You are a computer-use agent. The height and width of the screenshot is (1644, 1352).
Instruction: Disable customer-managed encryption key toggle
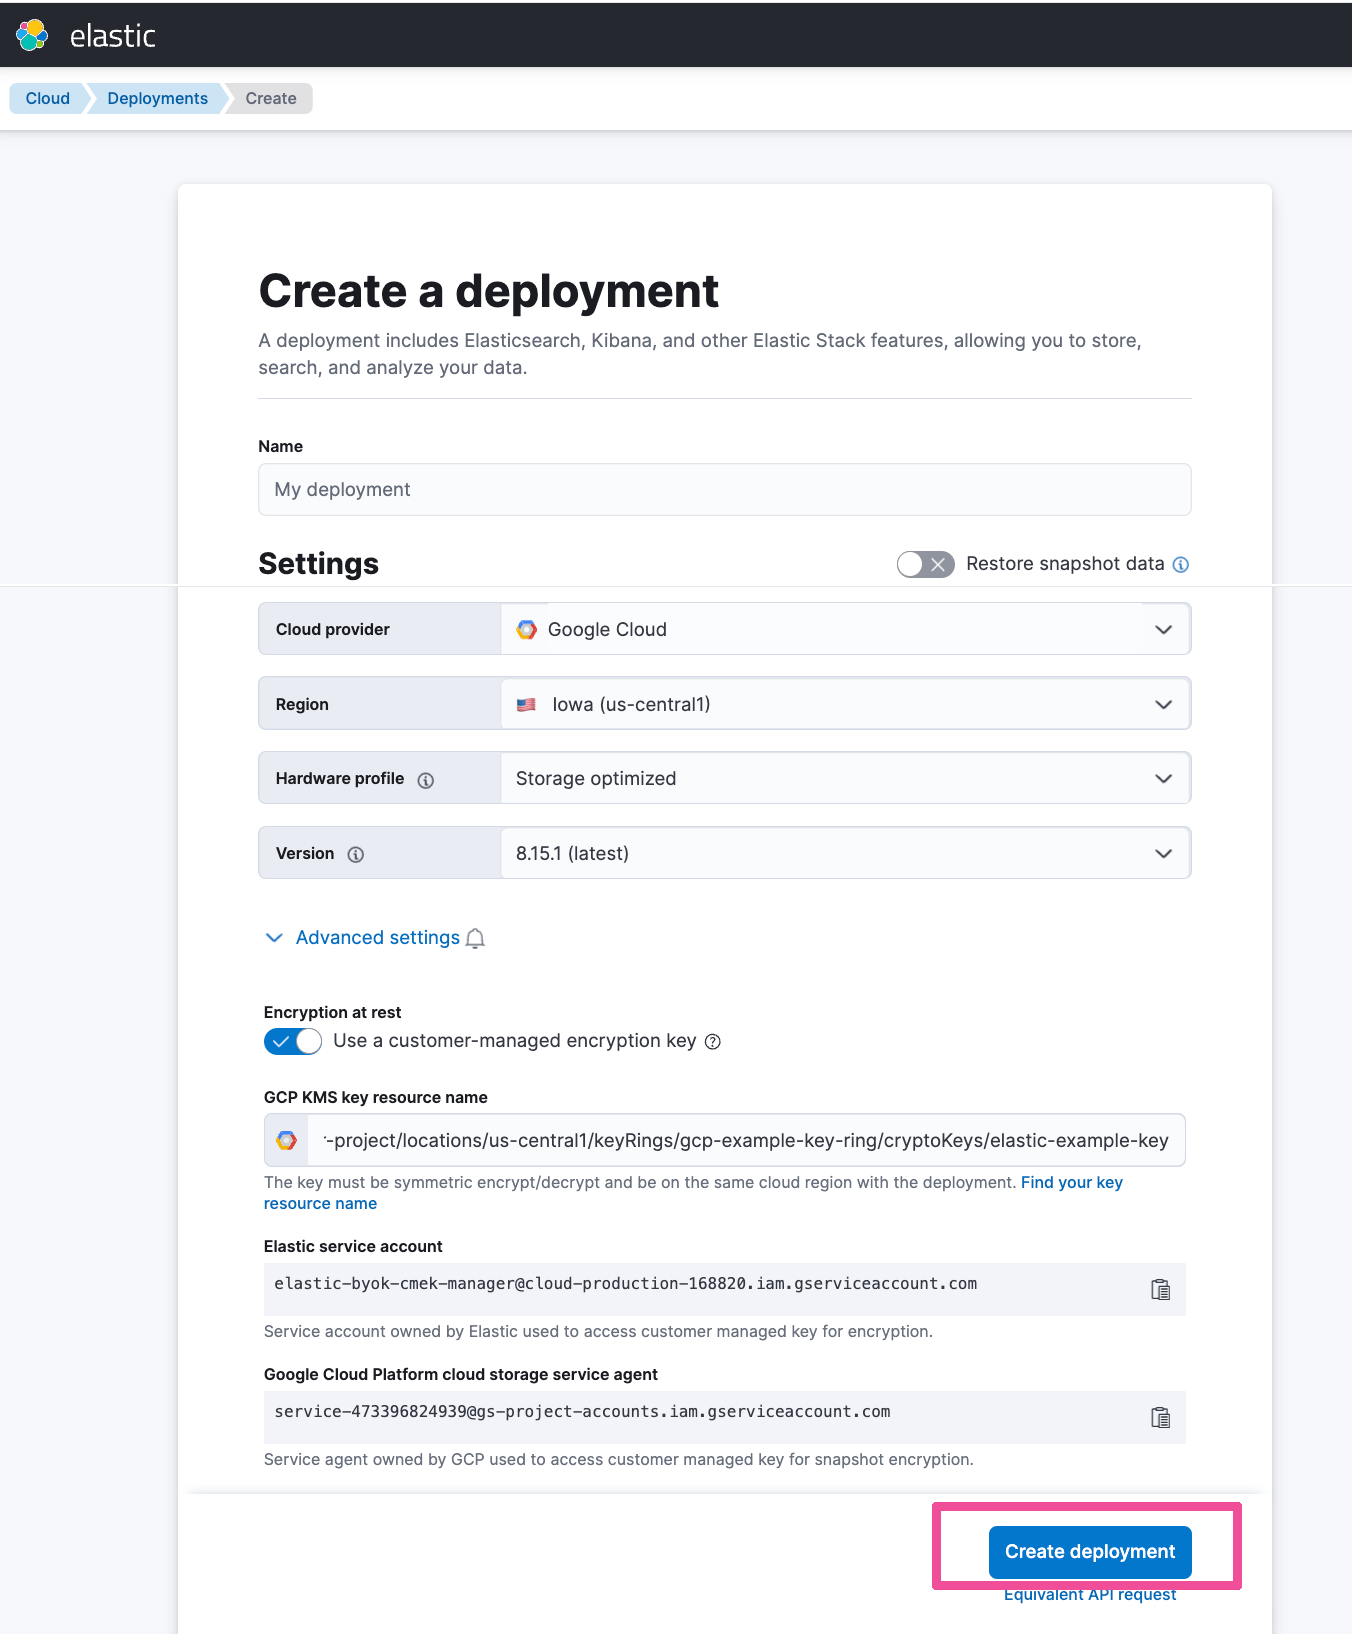coord(293,1042)
